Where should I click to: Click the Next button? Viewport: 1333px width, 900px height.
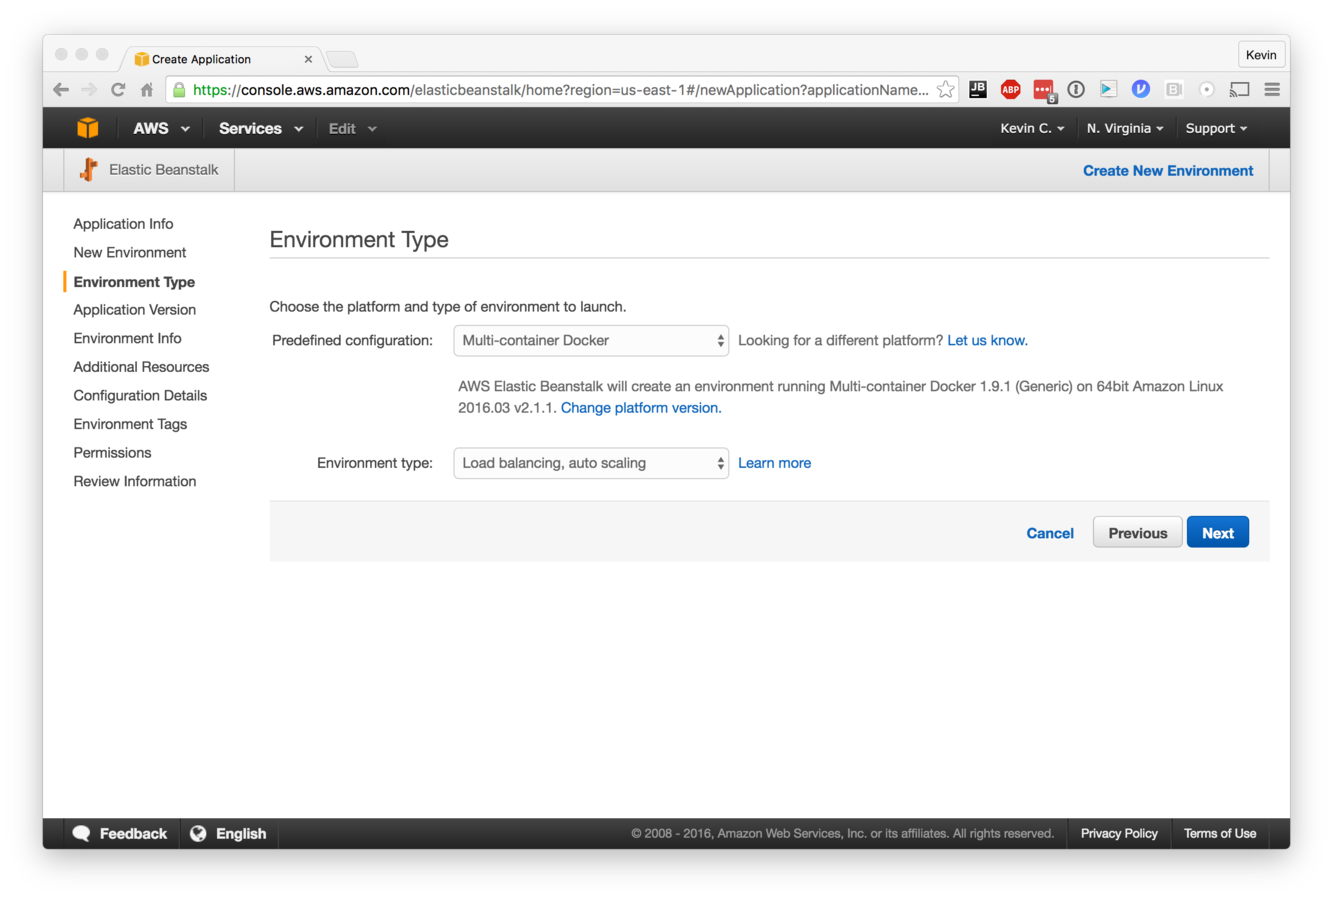pyautogui.click(x=1217, y=533)
